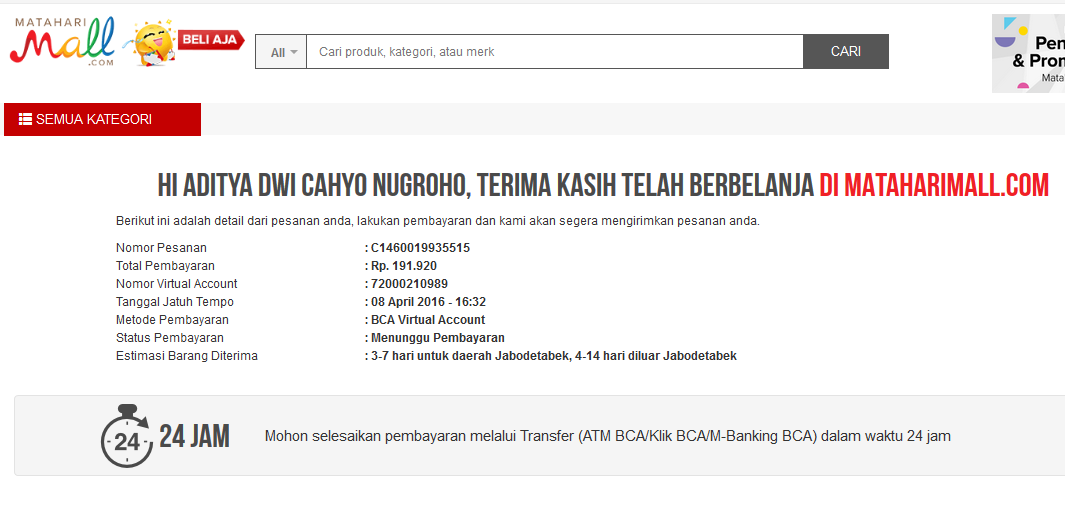Click the 24 JAM heading text

(194, 436)
